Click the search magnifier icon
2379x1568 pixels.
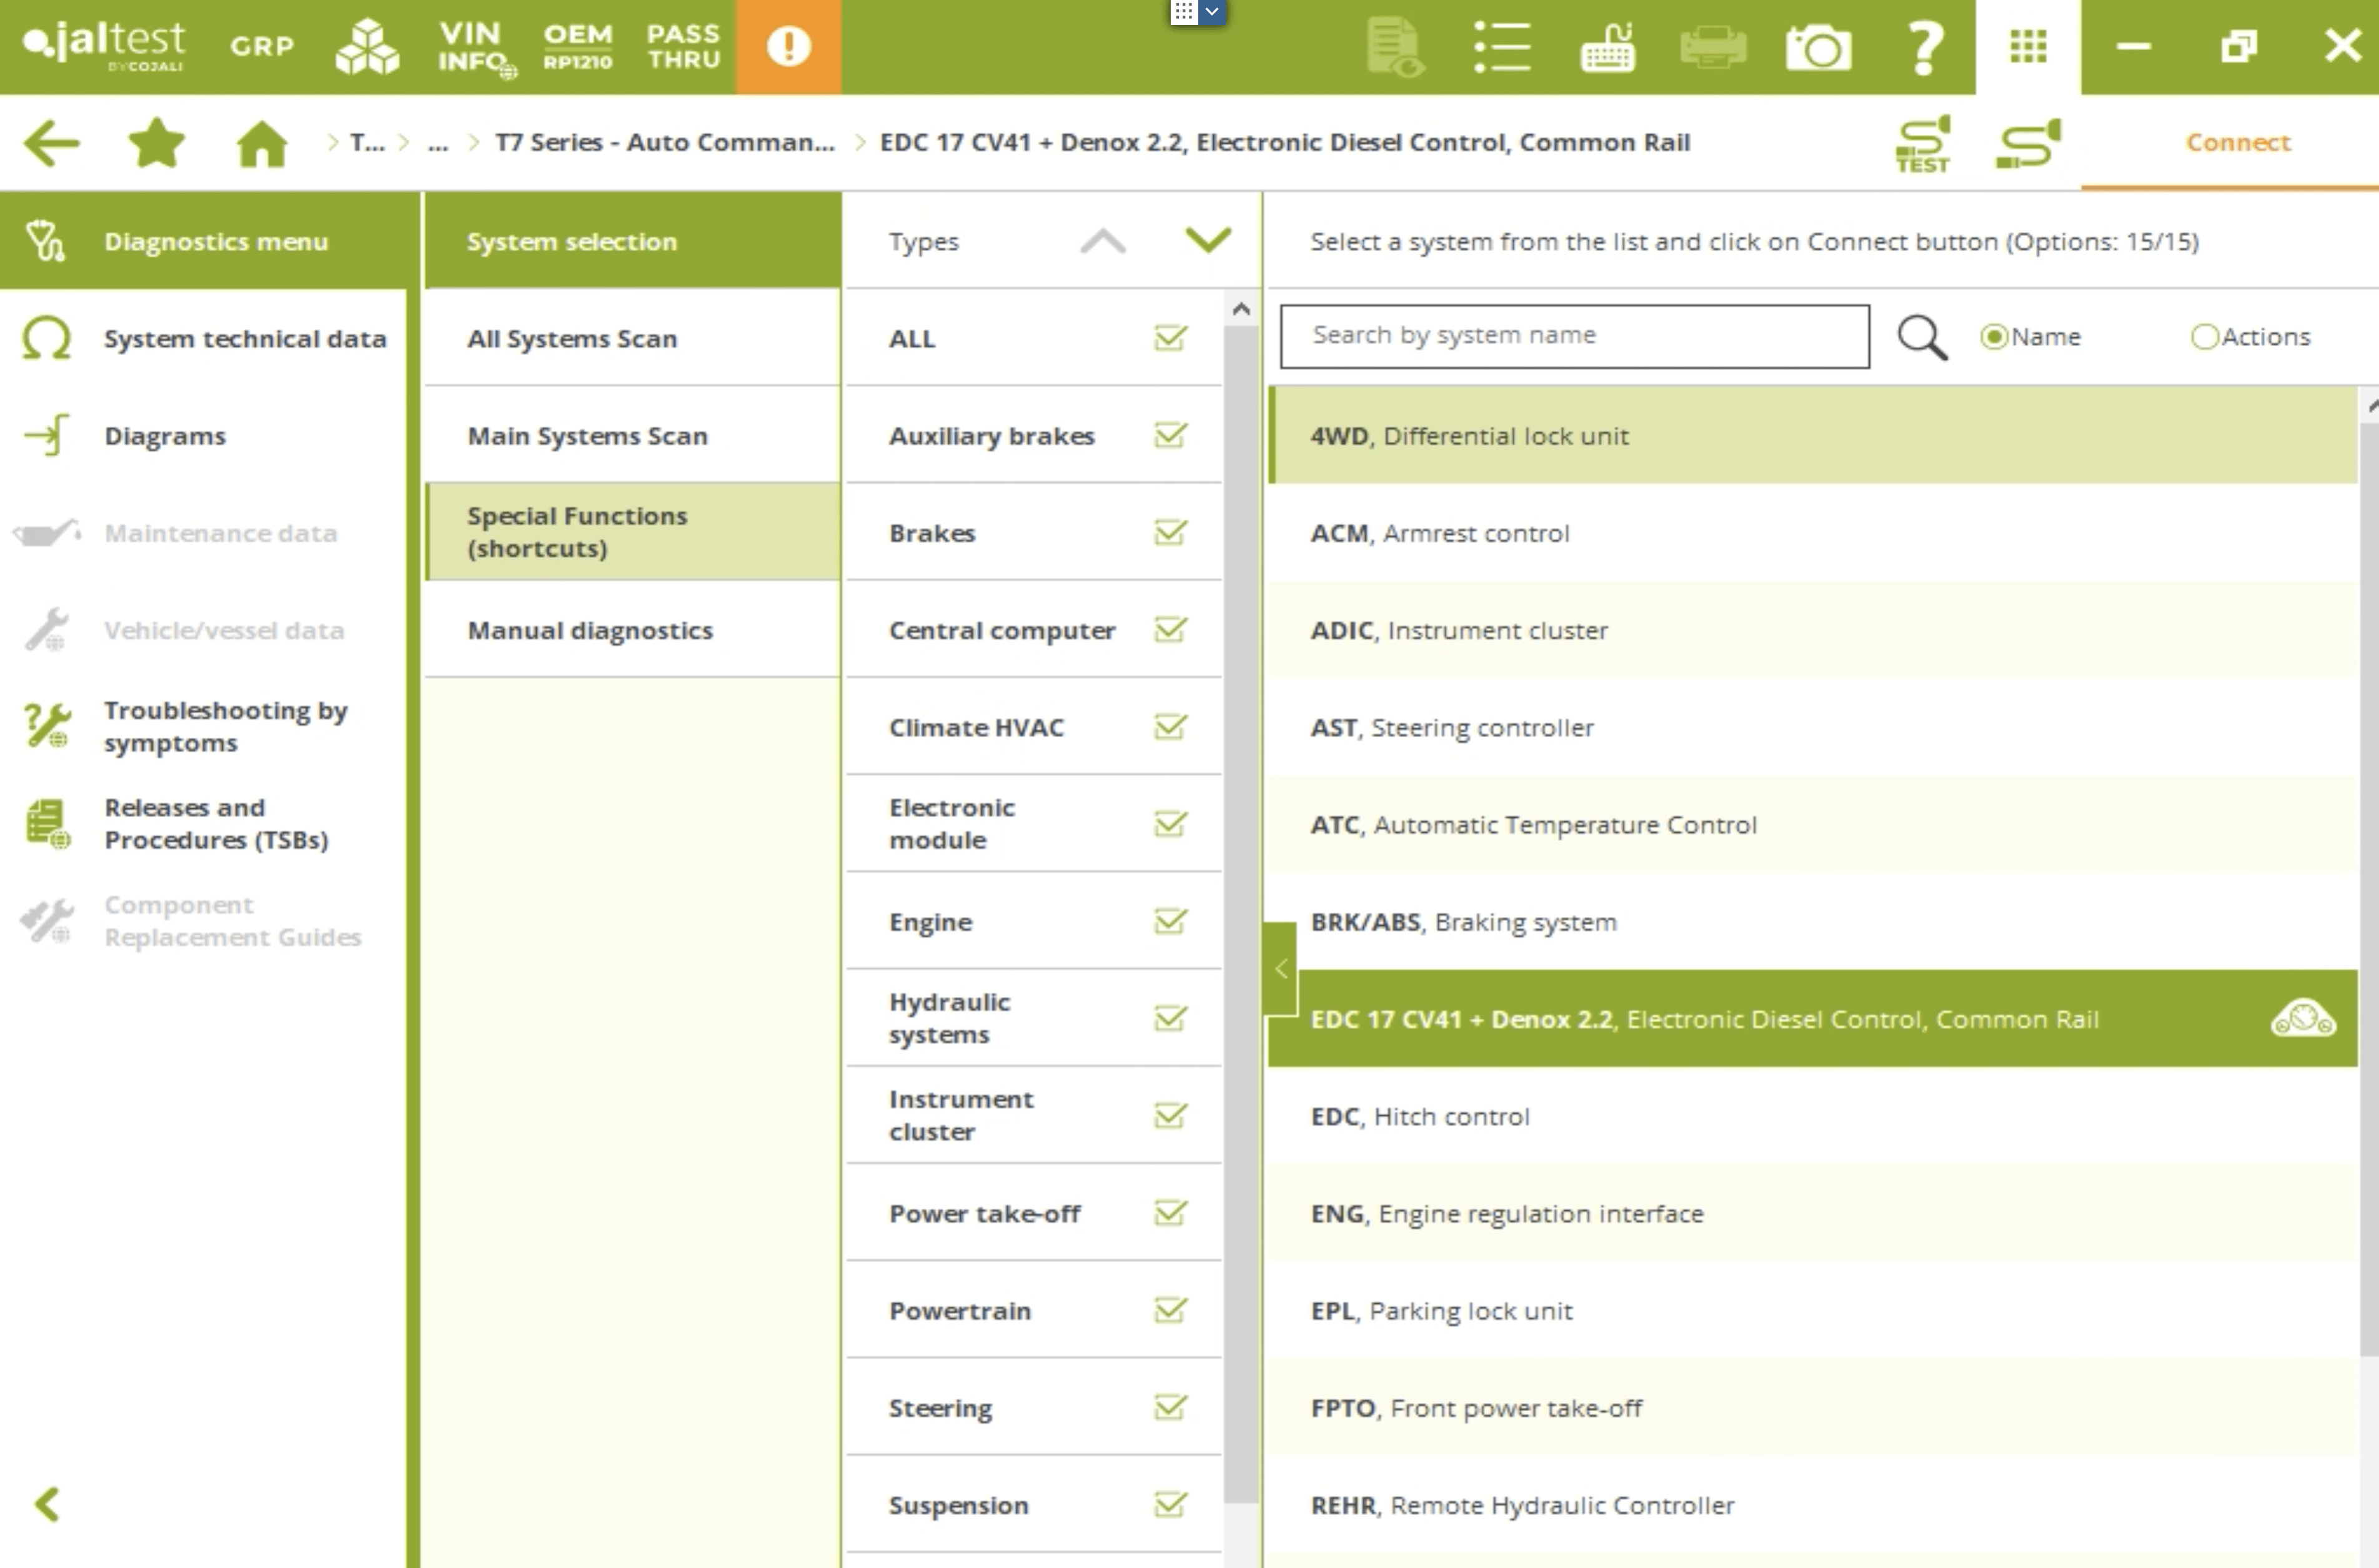(1921, 337)
